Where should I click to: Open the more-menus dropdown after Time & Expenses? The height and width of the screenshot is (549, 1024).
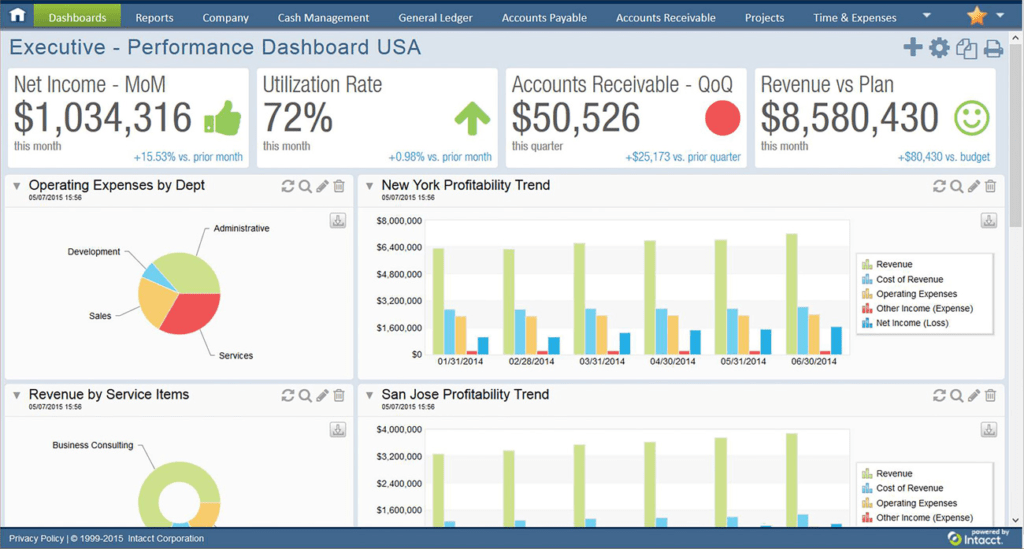pyautogui.click(x=927, y=15)
